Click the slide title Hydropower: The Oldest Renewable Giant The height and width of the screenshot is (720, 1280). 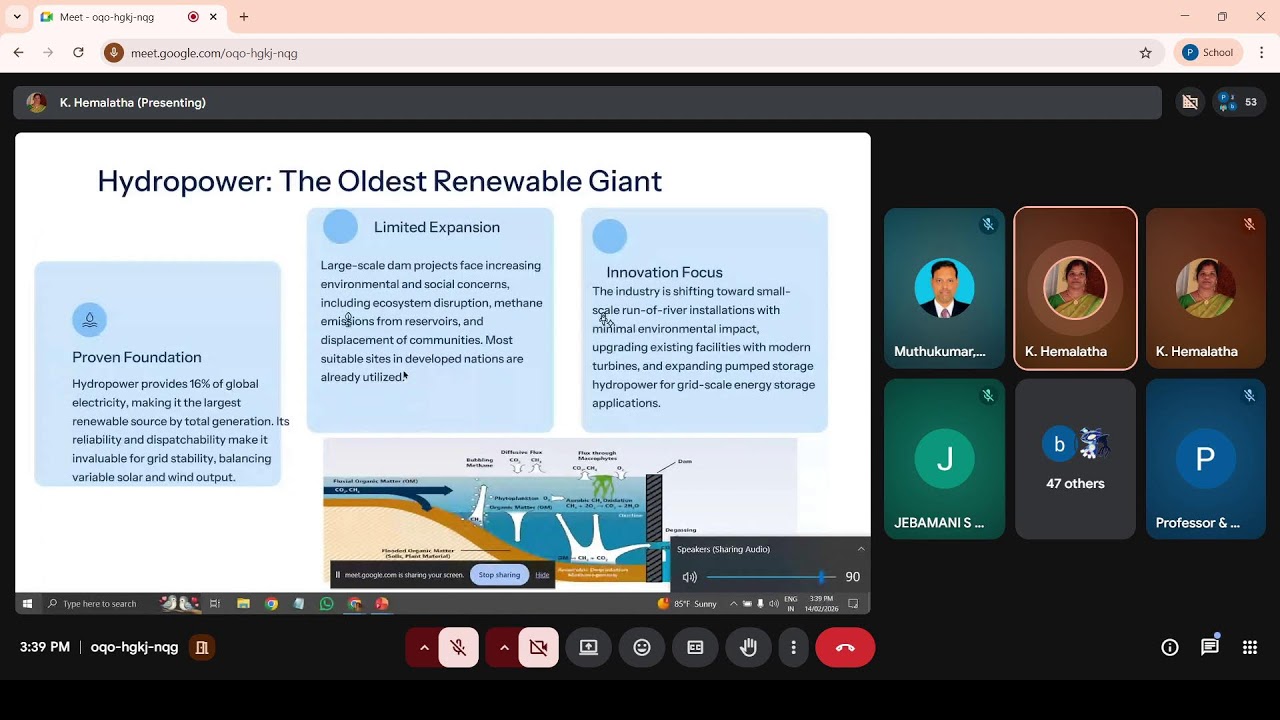point(379,181)
